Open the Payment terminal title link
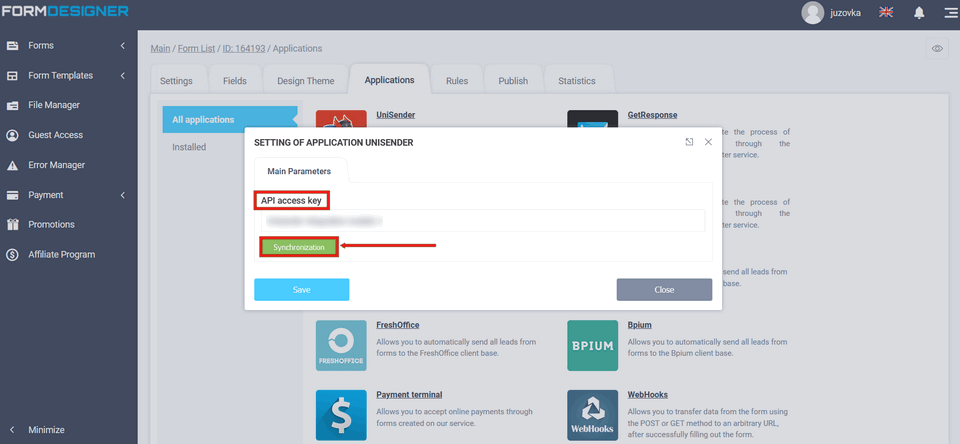 (x=409, y=395)
